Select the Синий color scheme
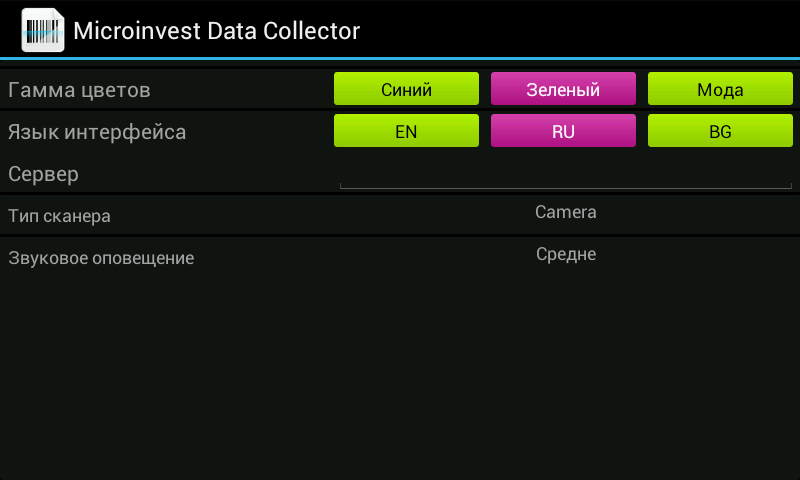Screen dimensions: 800x480 click(406, 89)
